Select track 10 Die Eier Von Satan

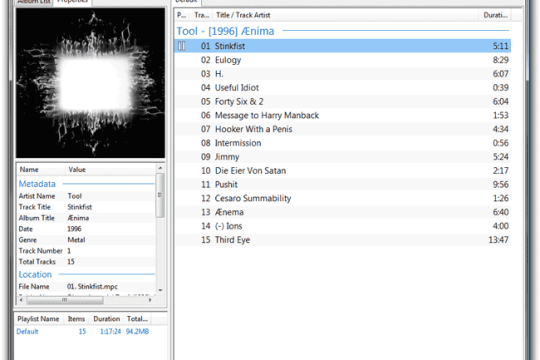[343, 171]
